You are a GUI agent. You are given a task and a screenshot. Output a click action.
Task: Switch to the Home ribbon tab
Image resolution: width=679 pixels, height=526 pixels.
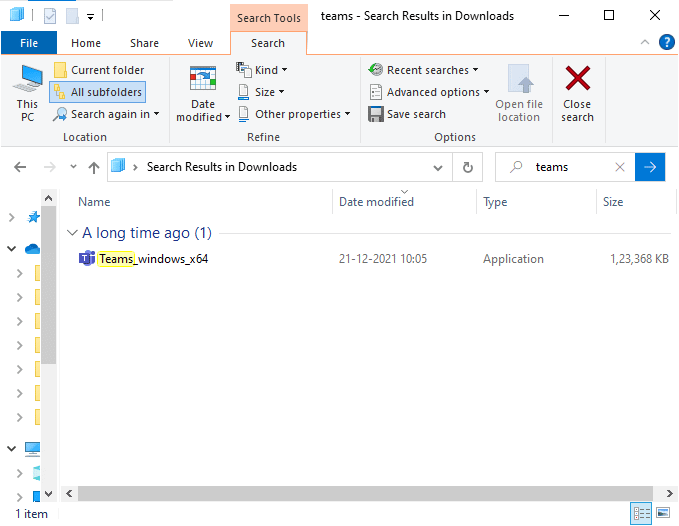tap(86, 43)
